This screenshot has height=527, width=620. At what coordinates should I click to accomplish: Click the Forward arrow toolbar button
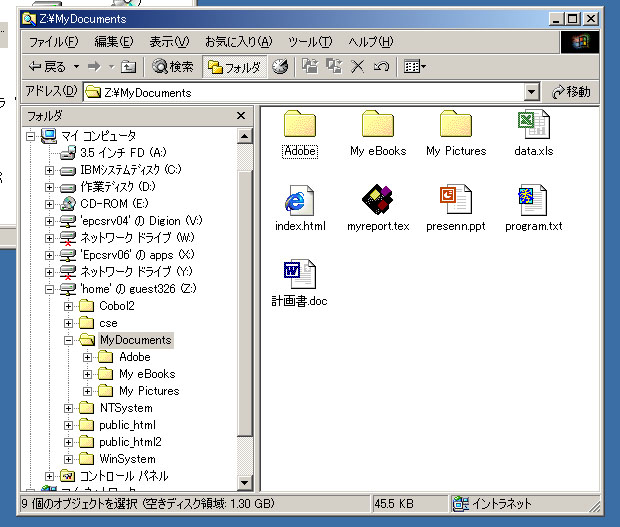coord(95,66)
